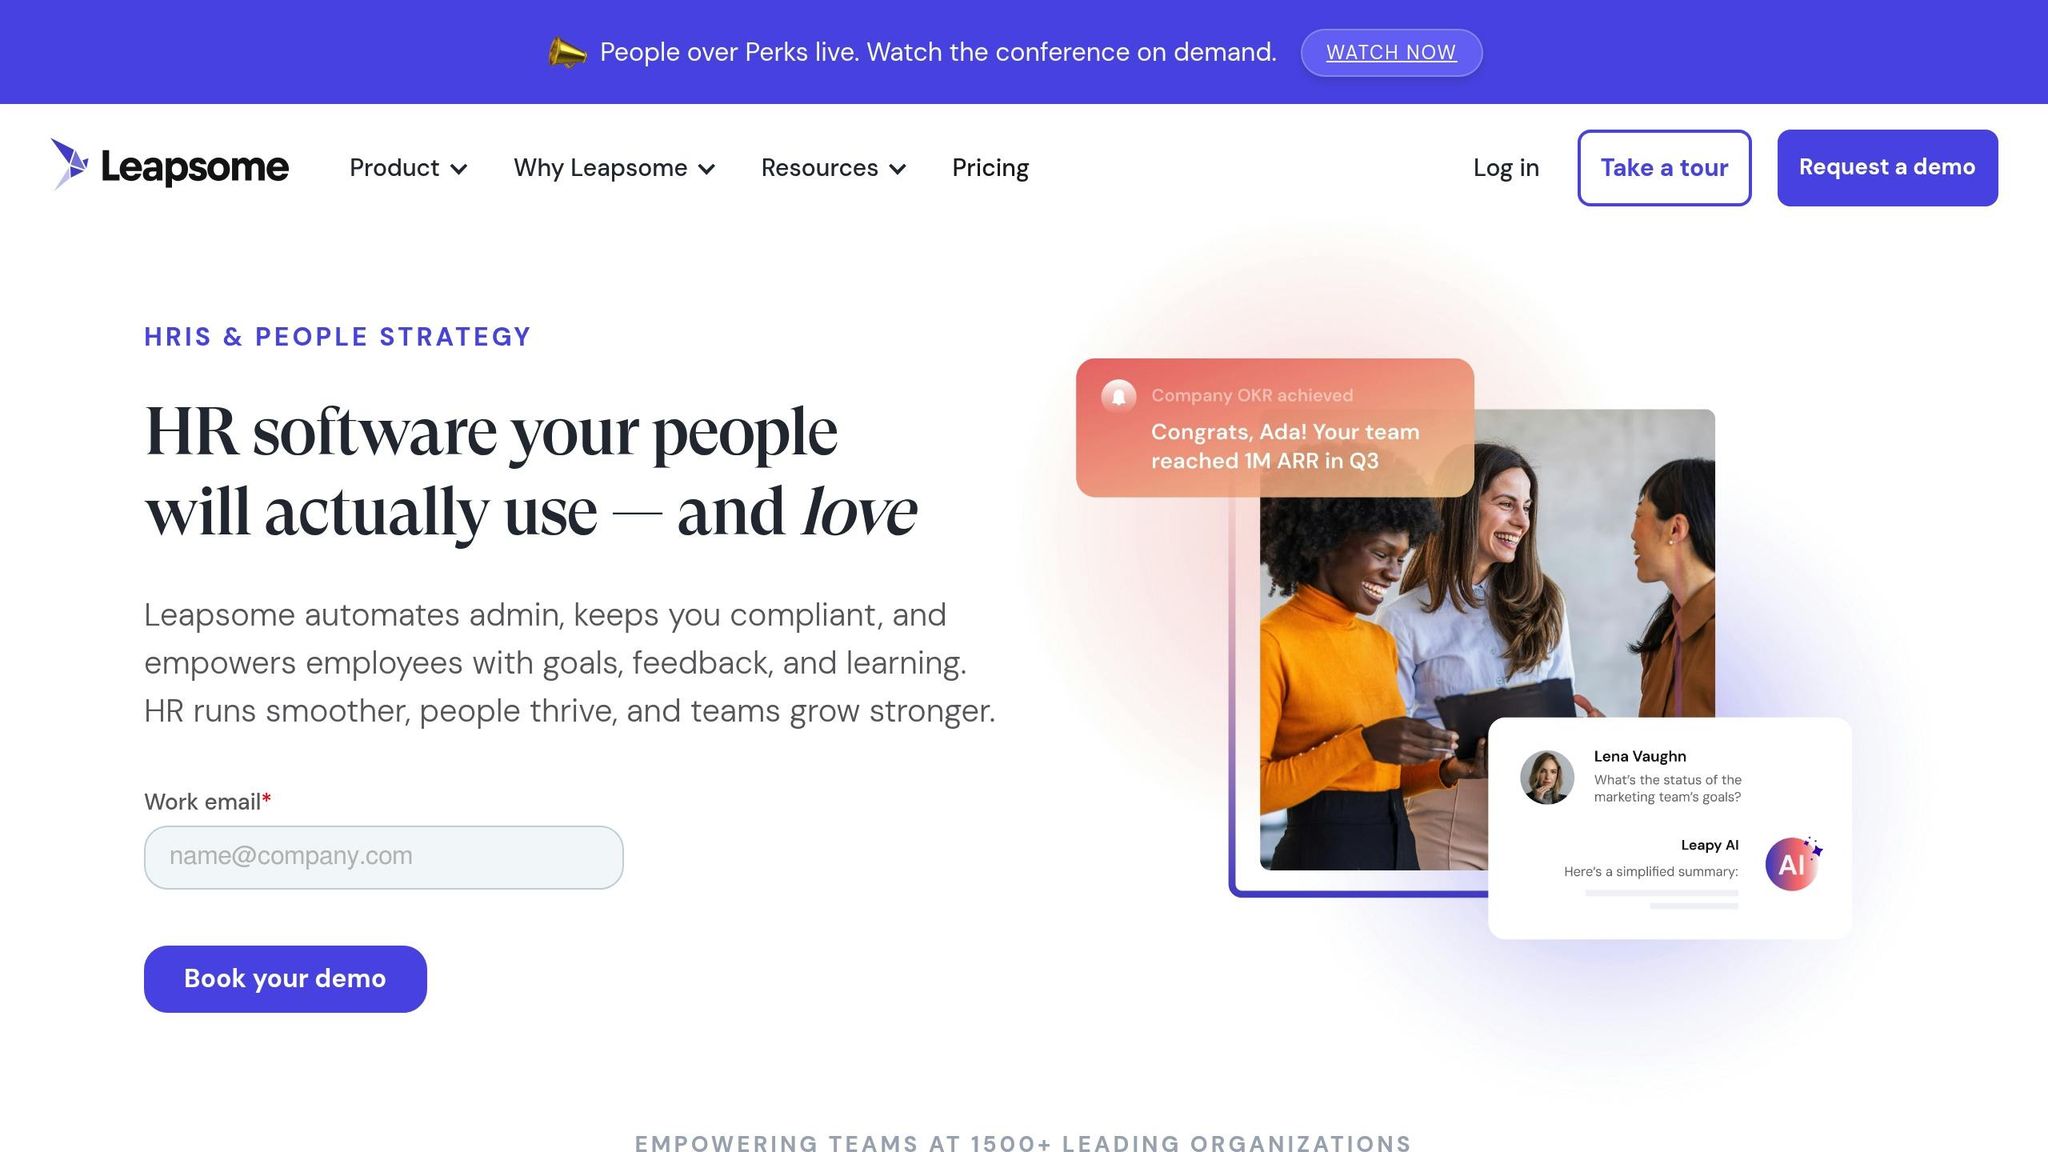This screenshot has width=2048, height=1152.
Task: Expand the Product dropdown chevron
Action: click(x=459, y=169)
